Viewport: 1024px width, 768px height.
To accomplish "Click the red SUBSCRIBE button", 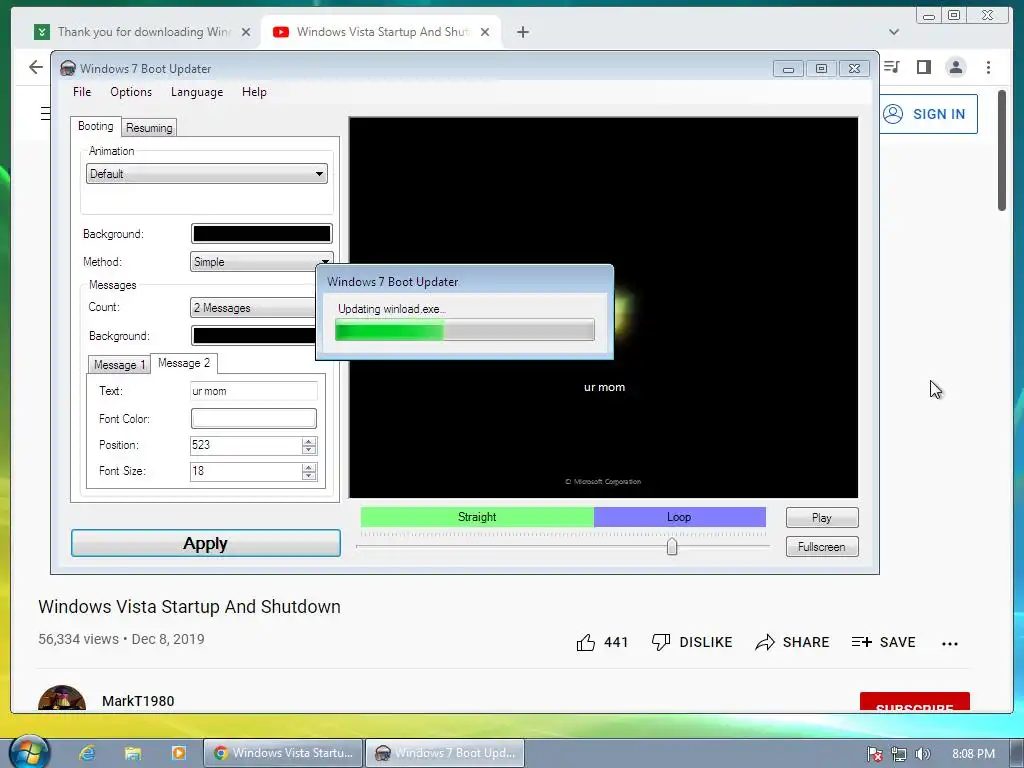I will click(x=914, y=701).
